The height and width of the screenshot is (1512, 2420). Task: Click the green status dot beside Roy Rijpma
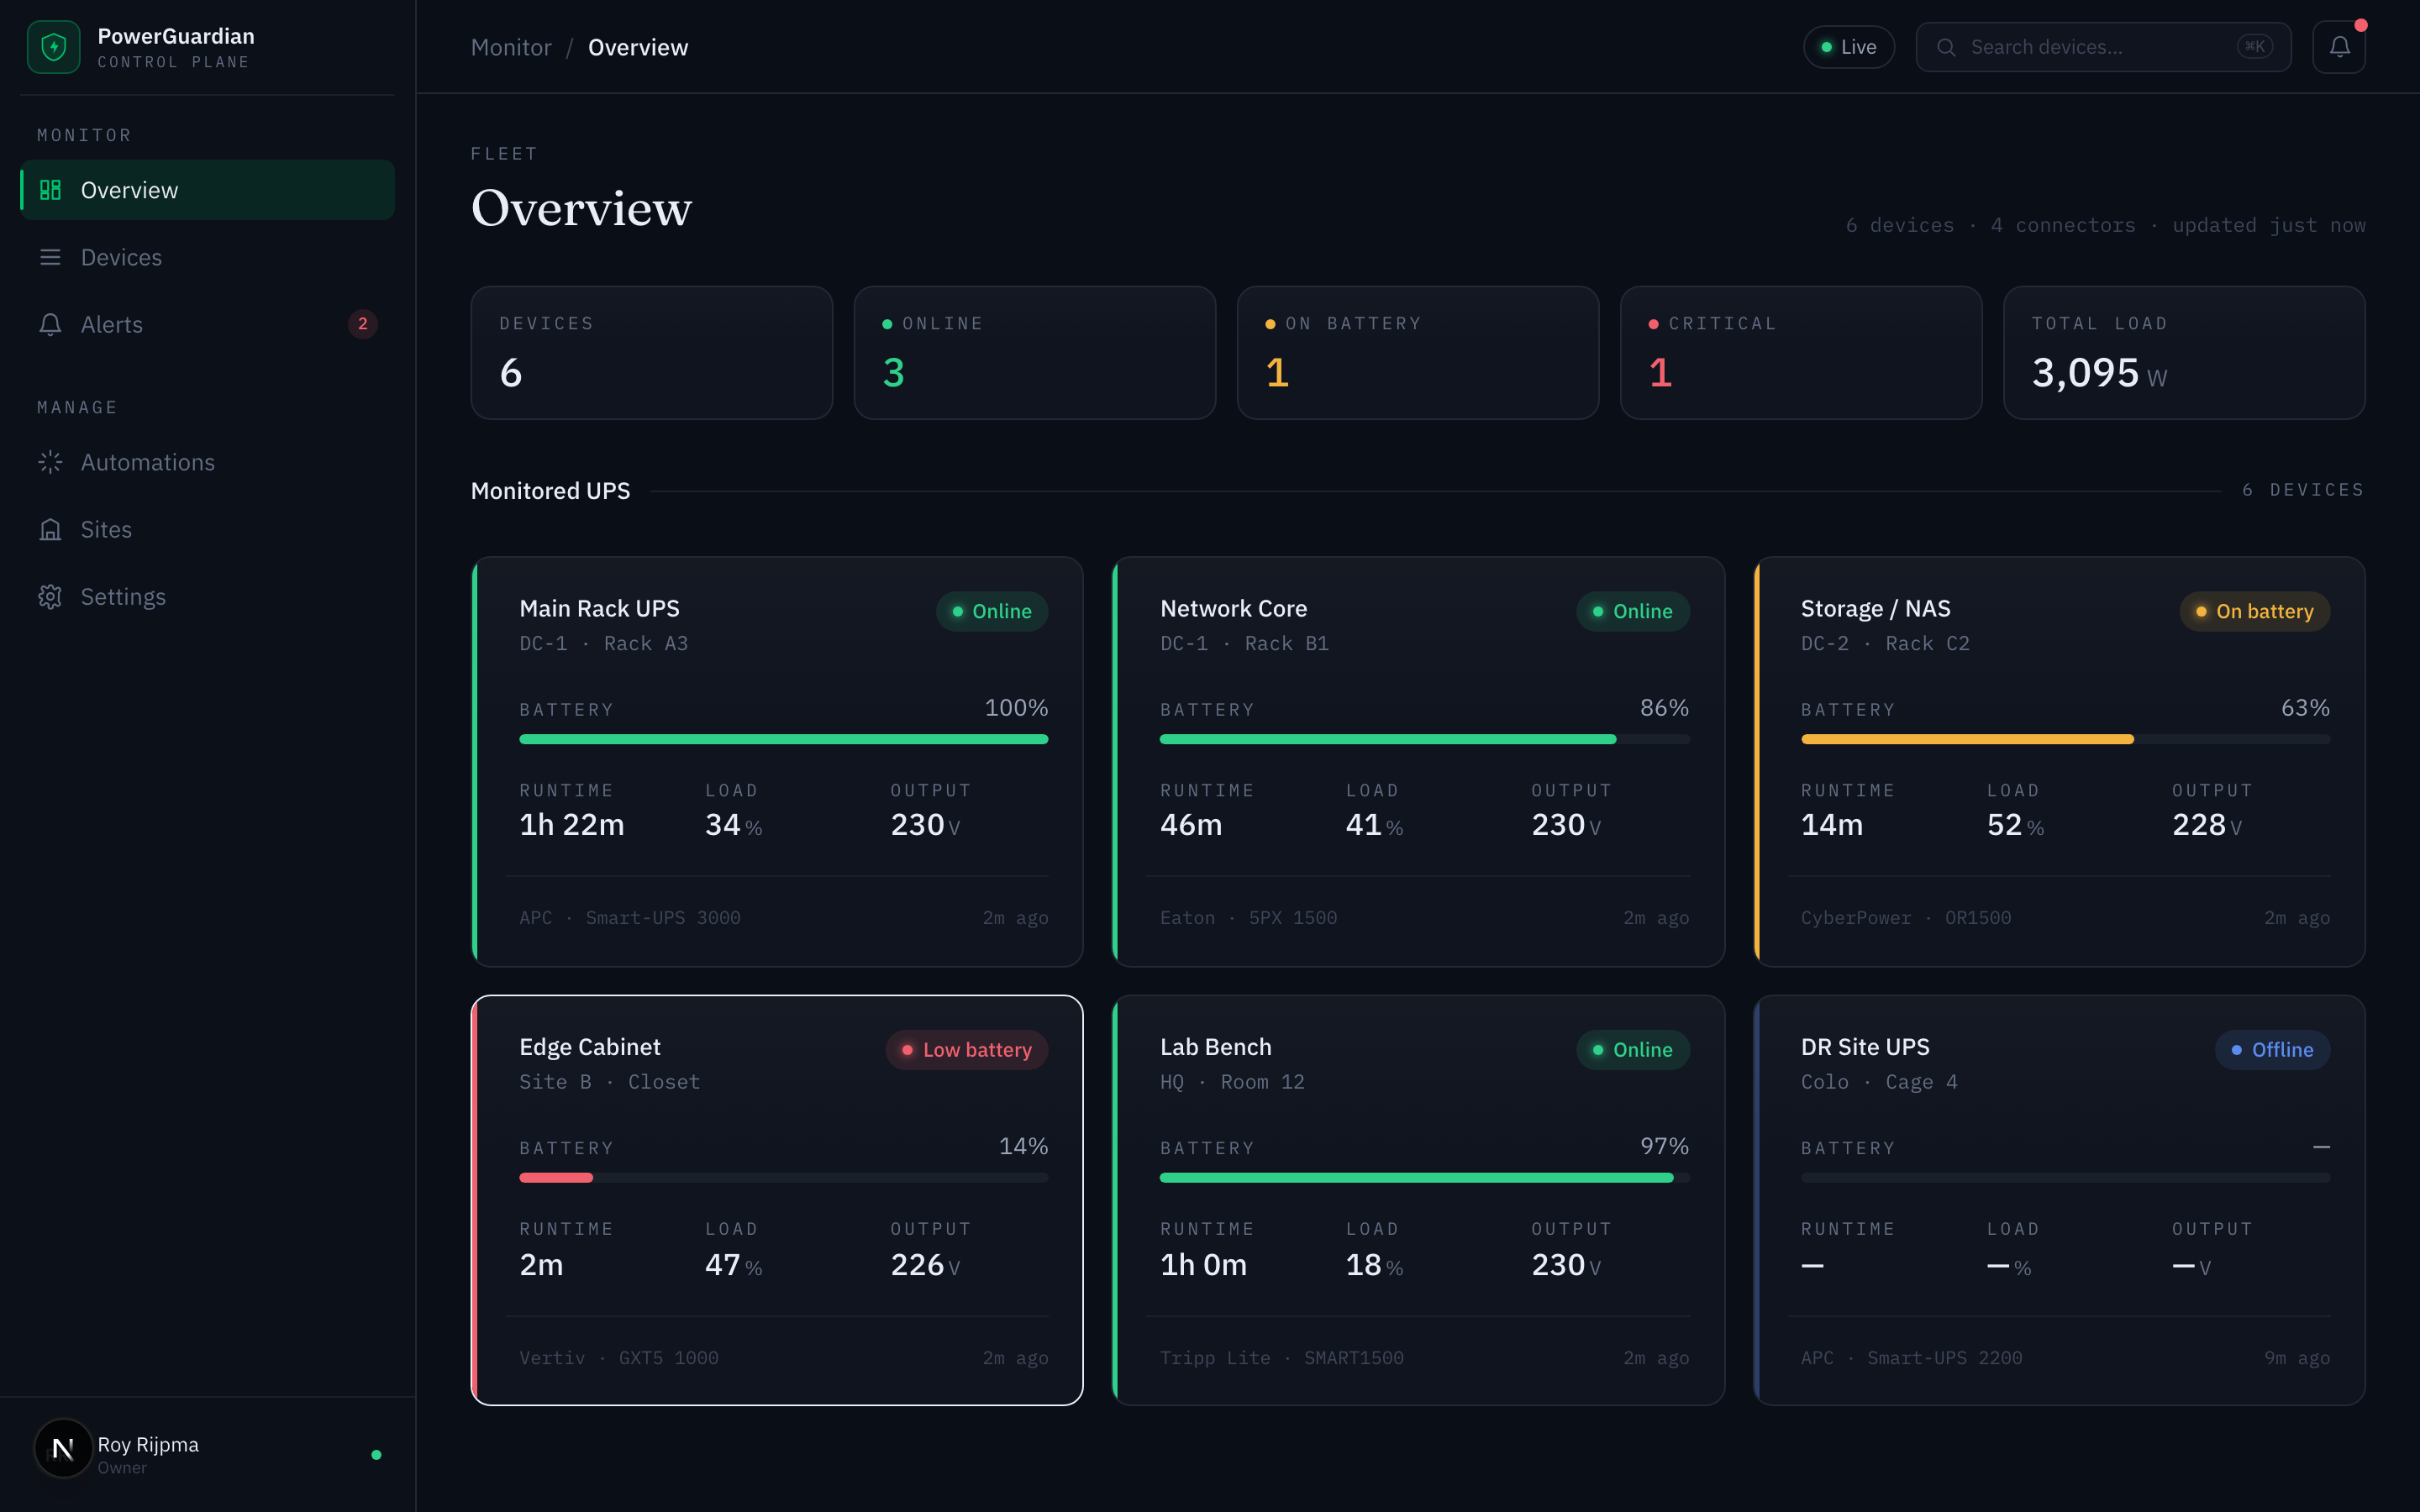pos(376,1455)
